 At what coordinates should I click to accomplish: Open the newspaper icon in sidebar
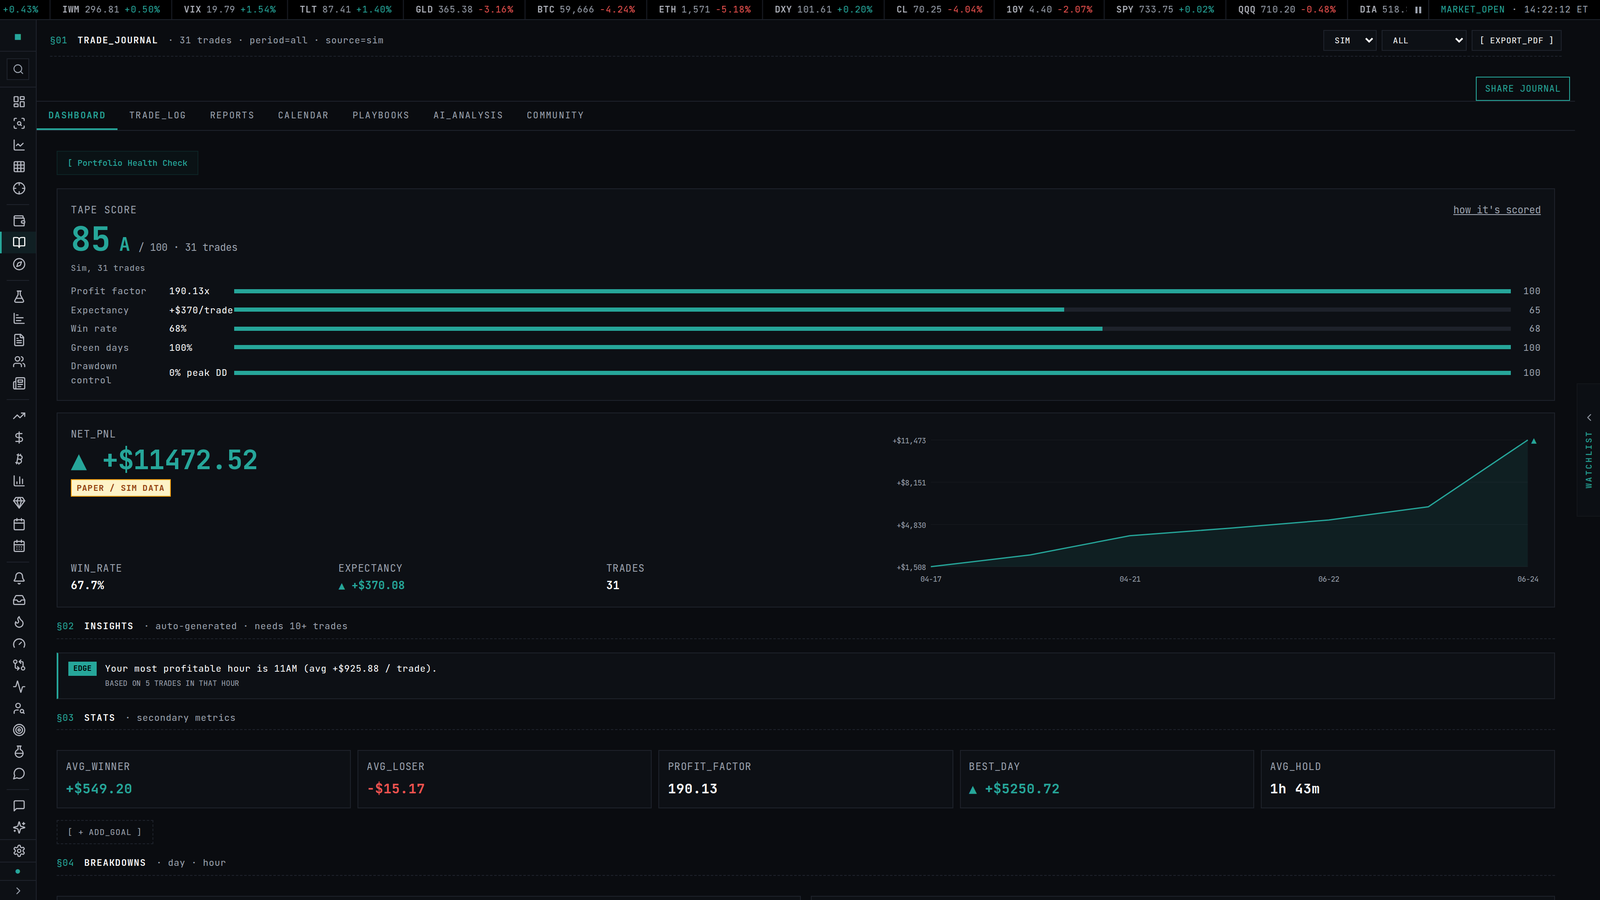tap(18, 384)
